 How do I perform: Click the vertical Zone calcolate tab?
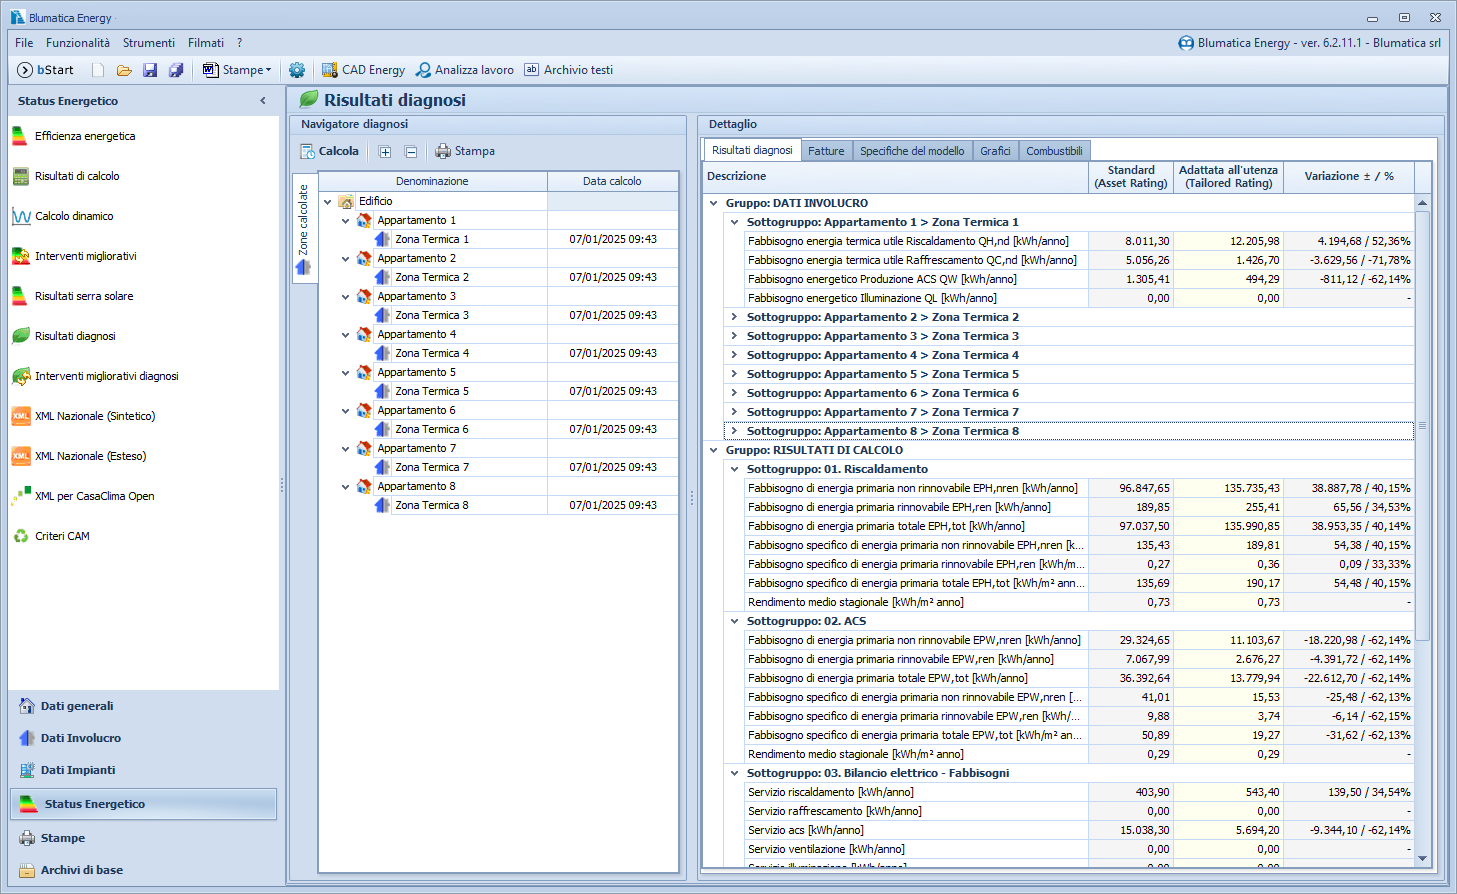(303, 229)
